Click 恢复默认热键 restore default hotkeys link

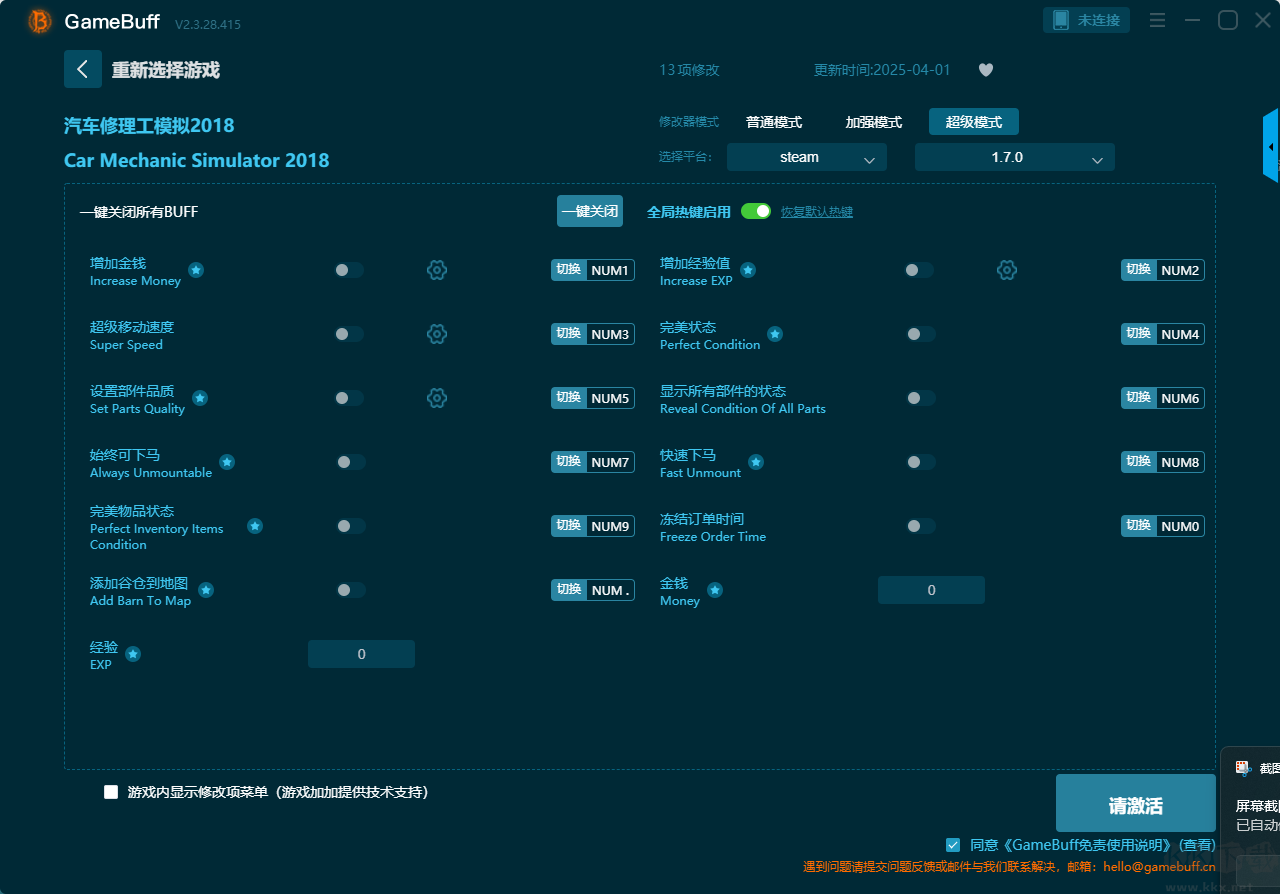click(817, 212)
